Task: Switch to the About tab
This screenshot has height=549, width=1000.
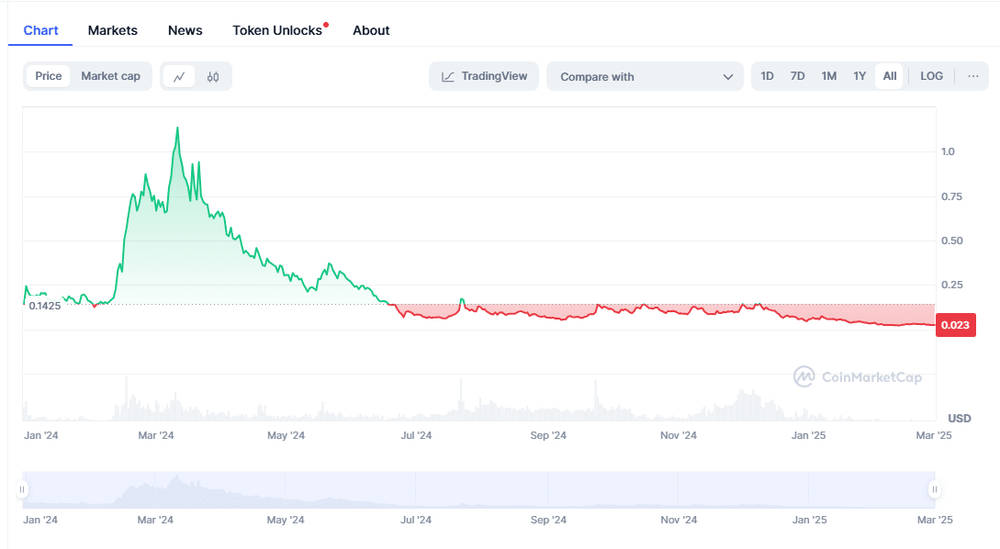Action: tap(371, 30)
